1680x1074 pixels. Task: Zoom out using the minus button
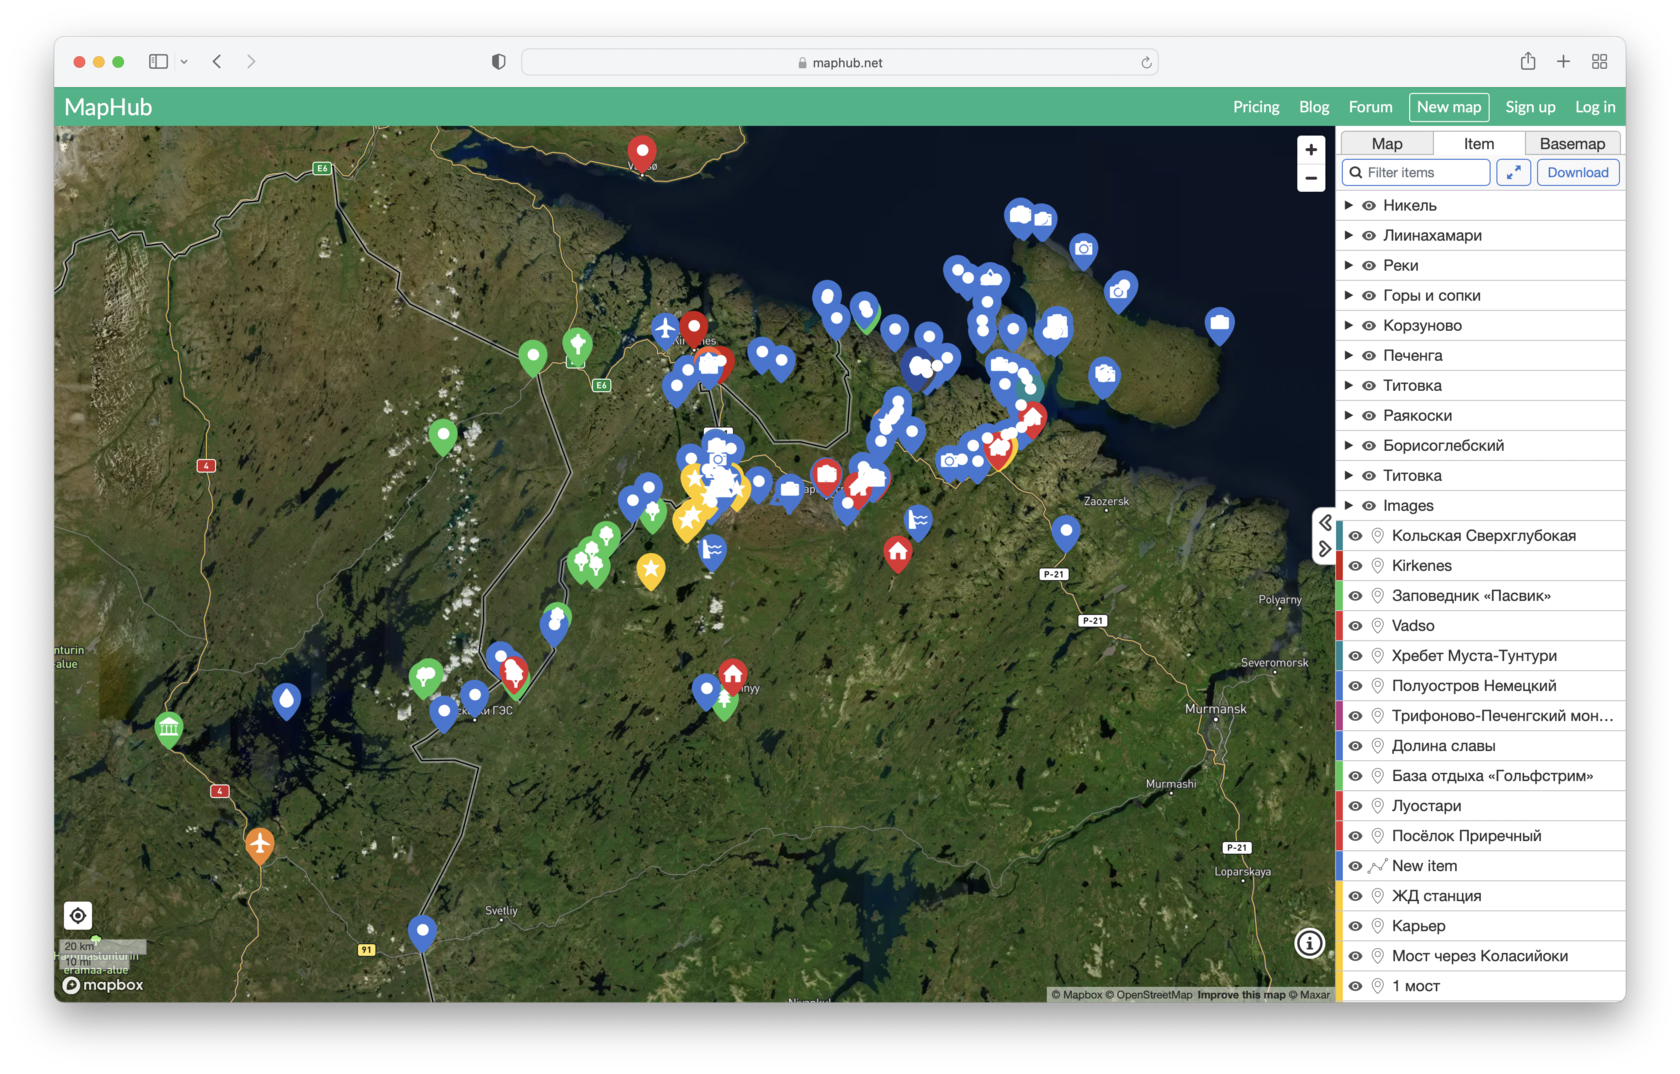[1310, 178]
